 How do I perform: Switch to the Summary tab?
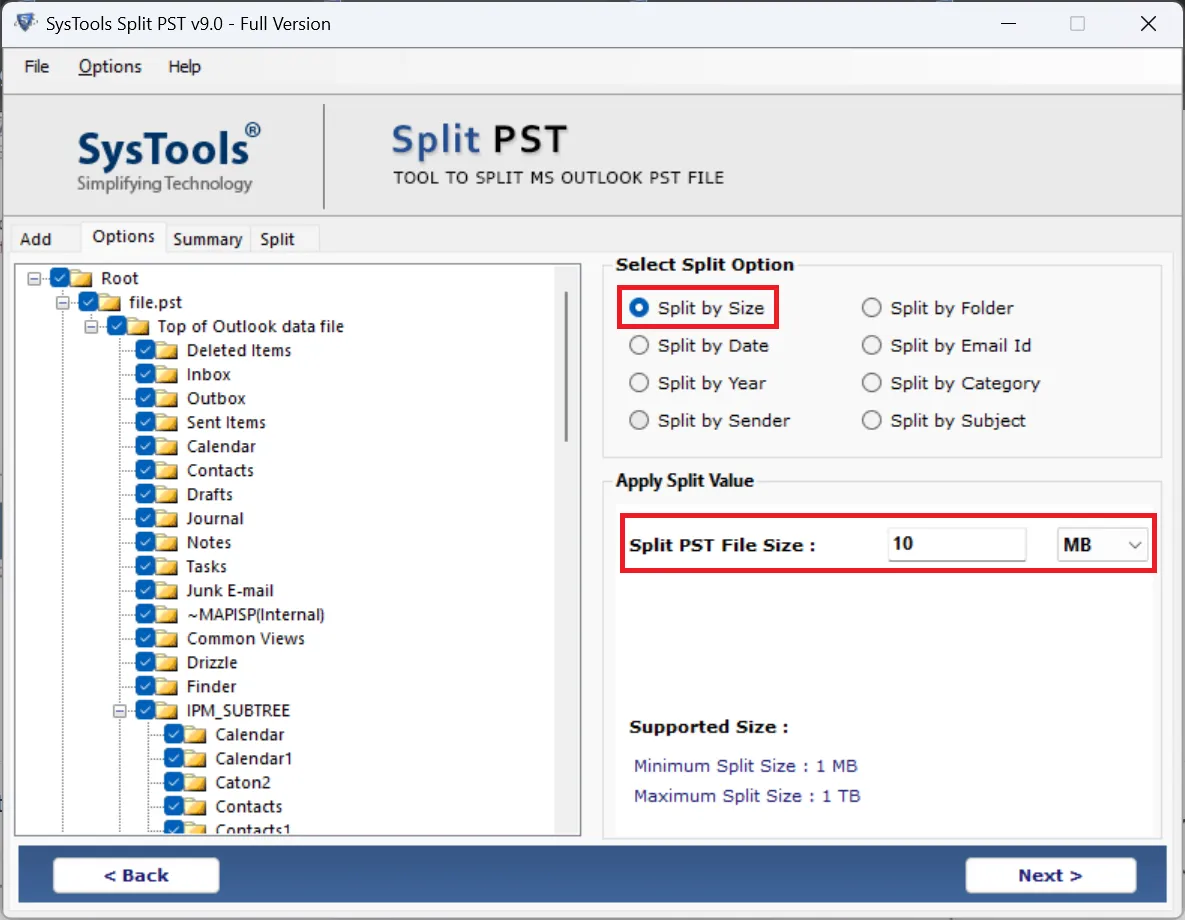coord(207,239)
